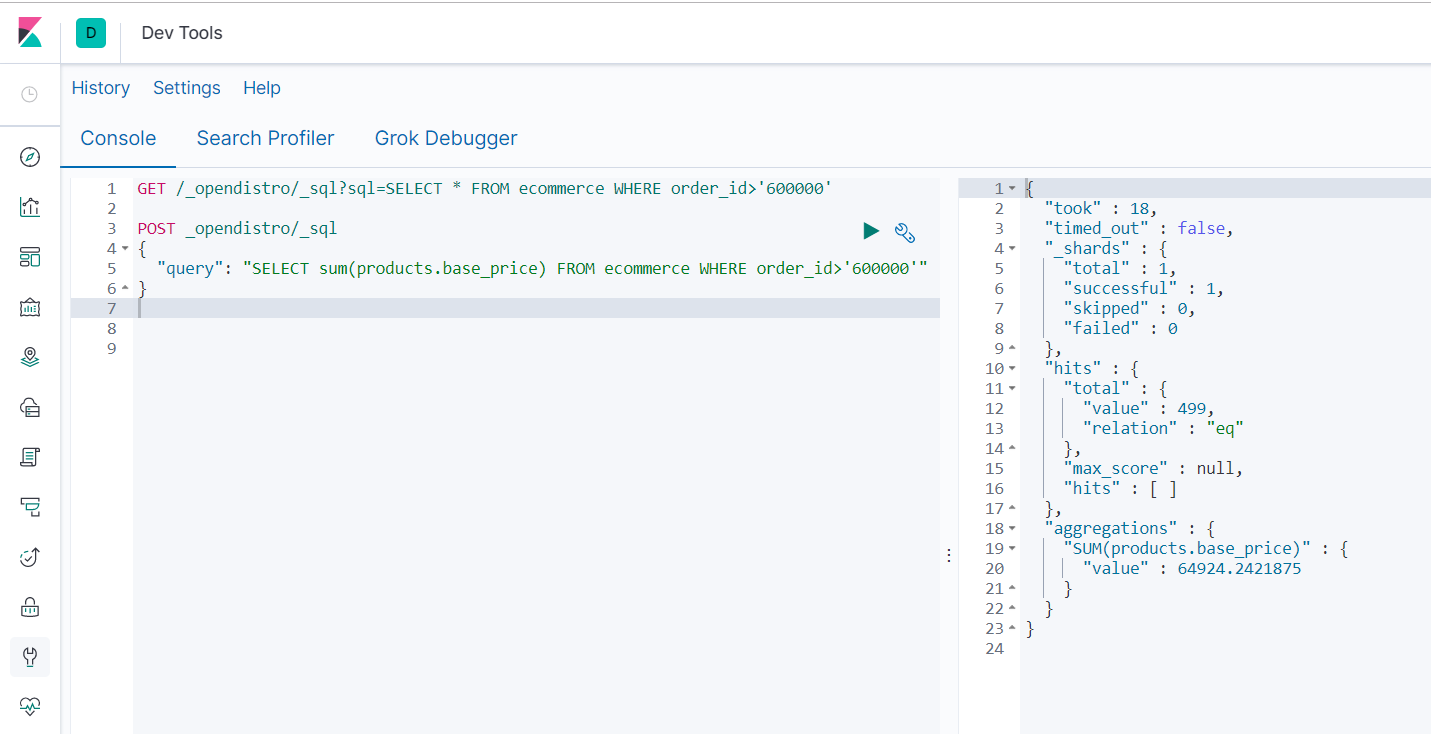Open Monitoring heartbeat icon in sidebar

click(30, 706)
